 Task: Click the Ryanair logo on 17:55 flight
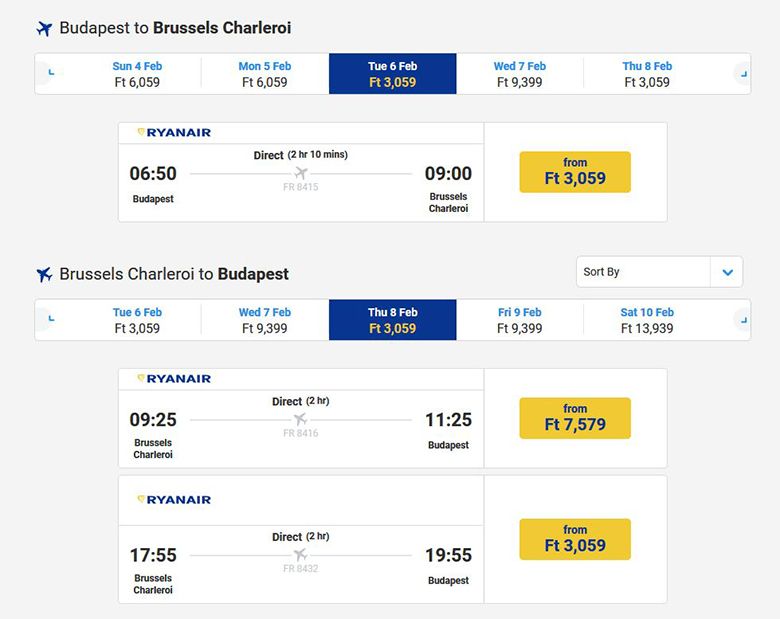(174, 499)
